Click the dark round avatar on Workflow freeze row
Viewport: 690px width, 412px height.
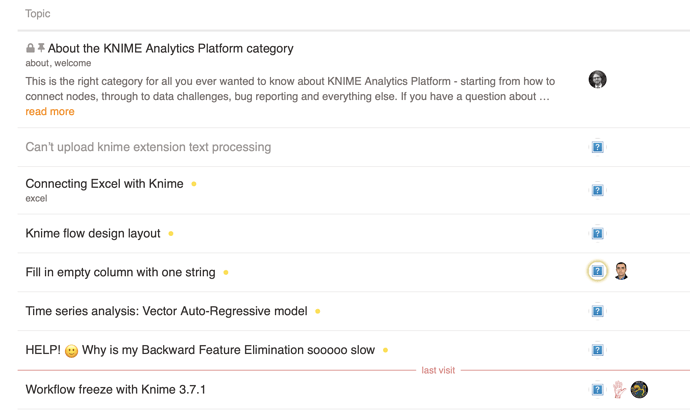tap(639, 390)
